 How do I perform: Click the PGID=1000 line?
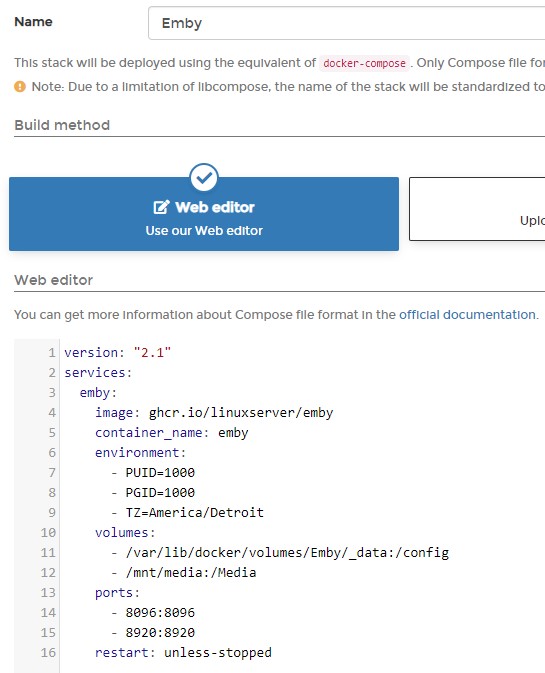pos(153,492)
